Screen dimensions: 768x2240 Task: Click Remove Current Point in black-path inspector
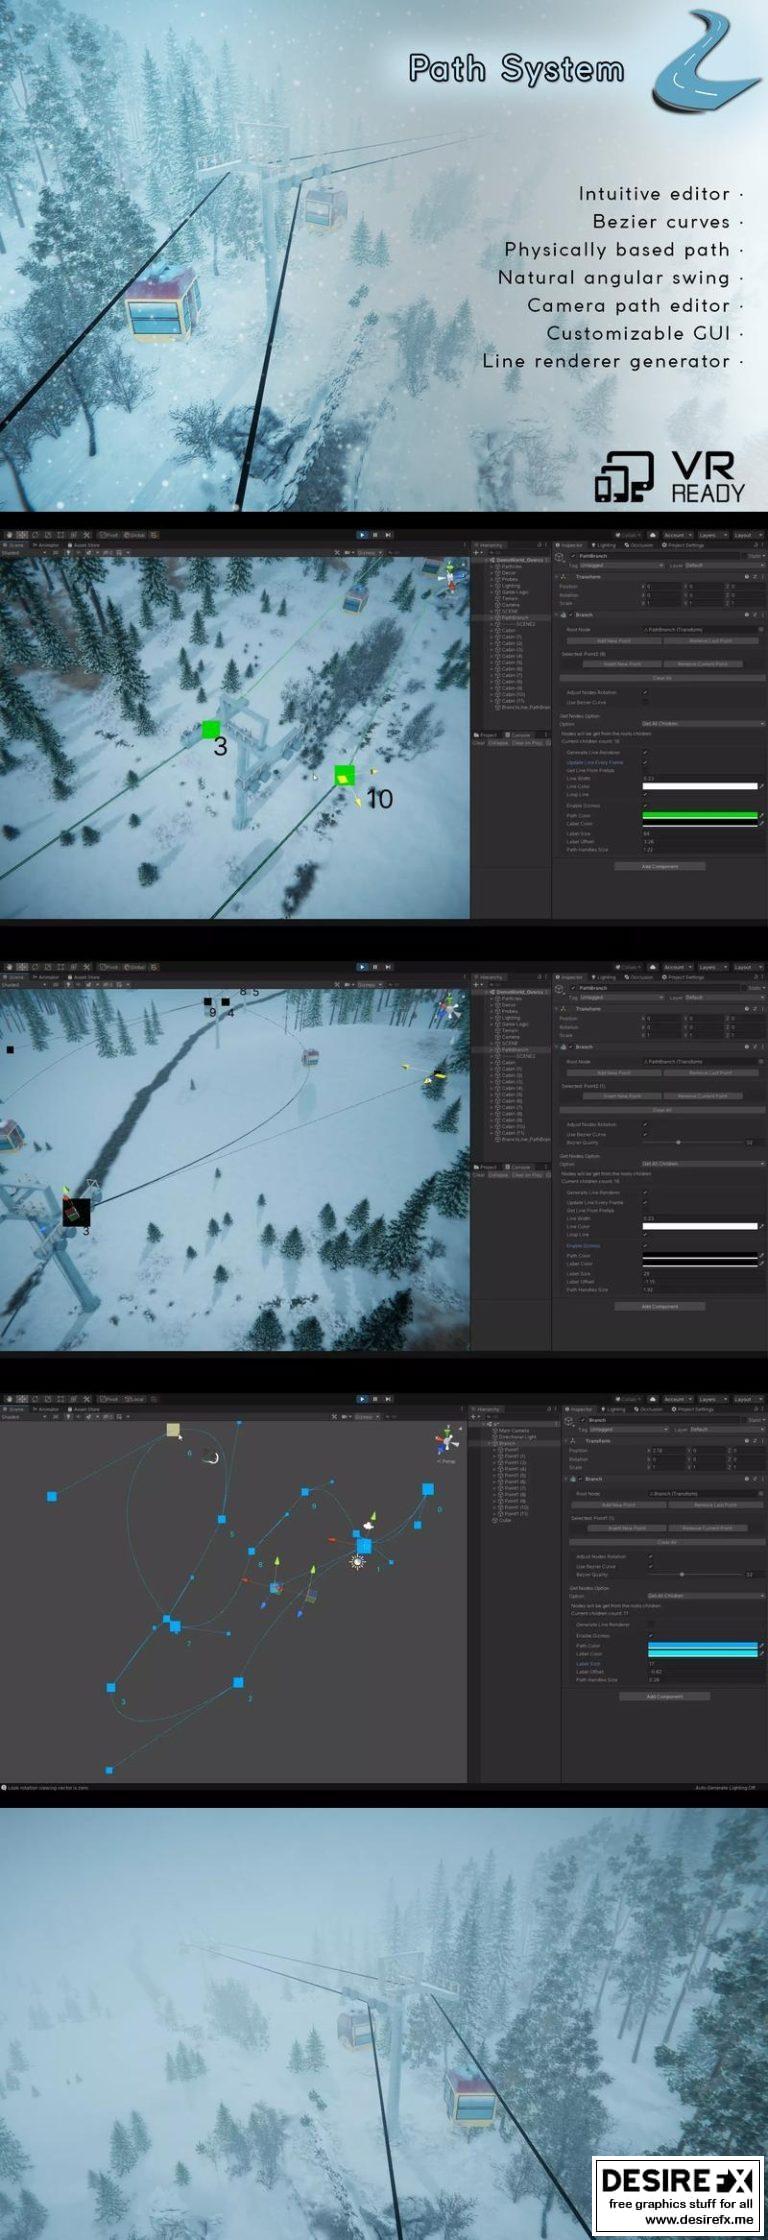703,1096
